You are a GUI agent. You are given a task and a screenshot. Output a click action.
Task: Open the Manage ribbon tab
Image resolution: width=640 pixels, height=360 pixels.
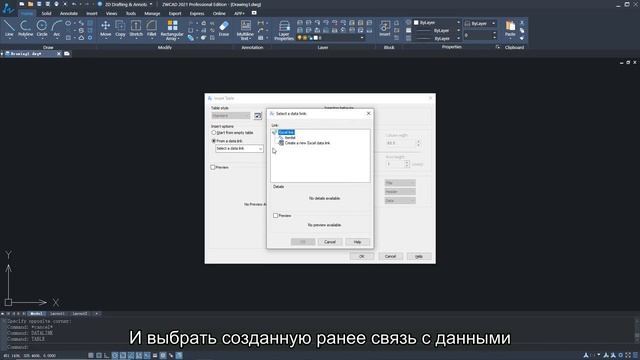(152, 13)
